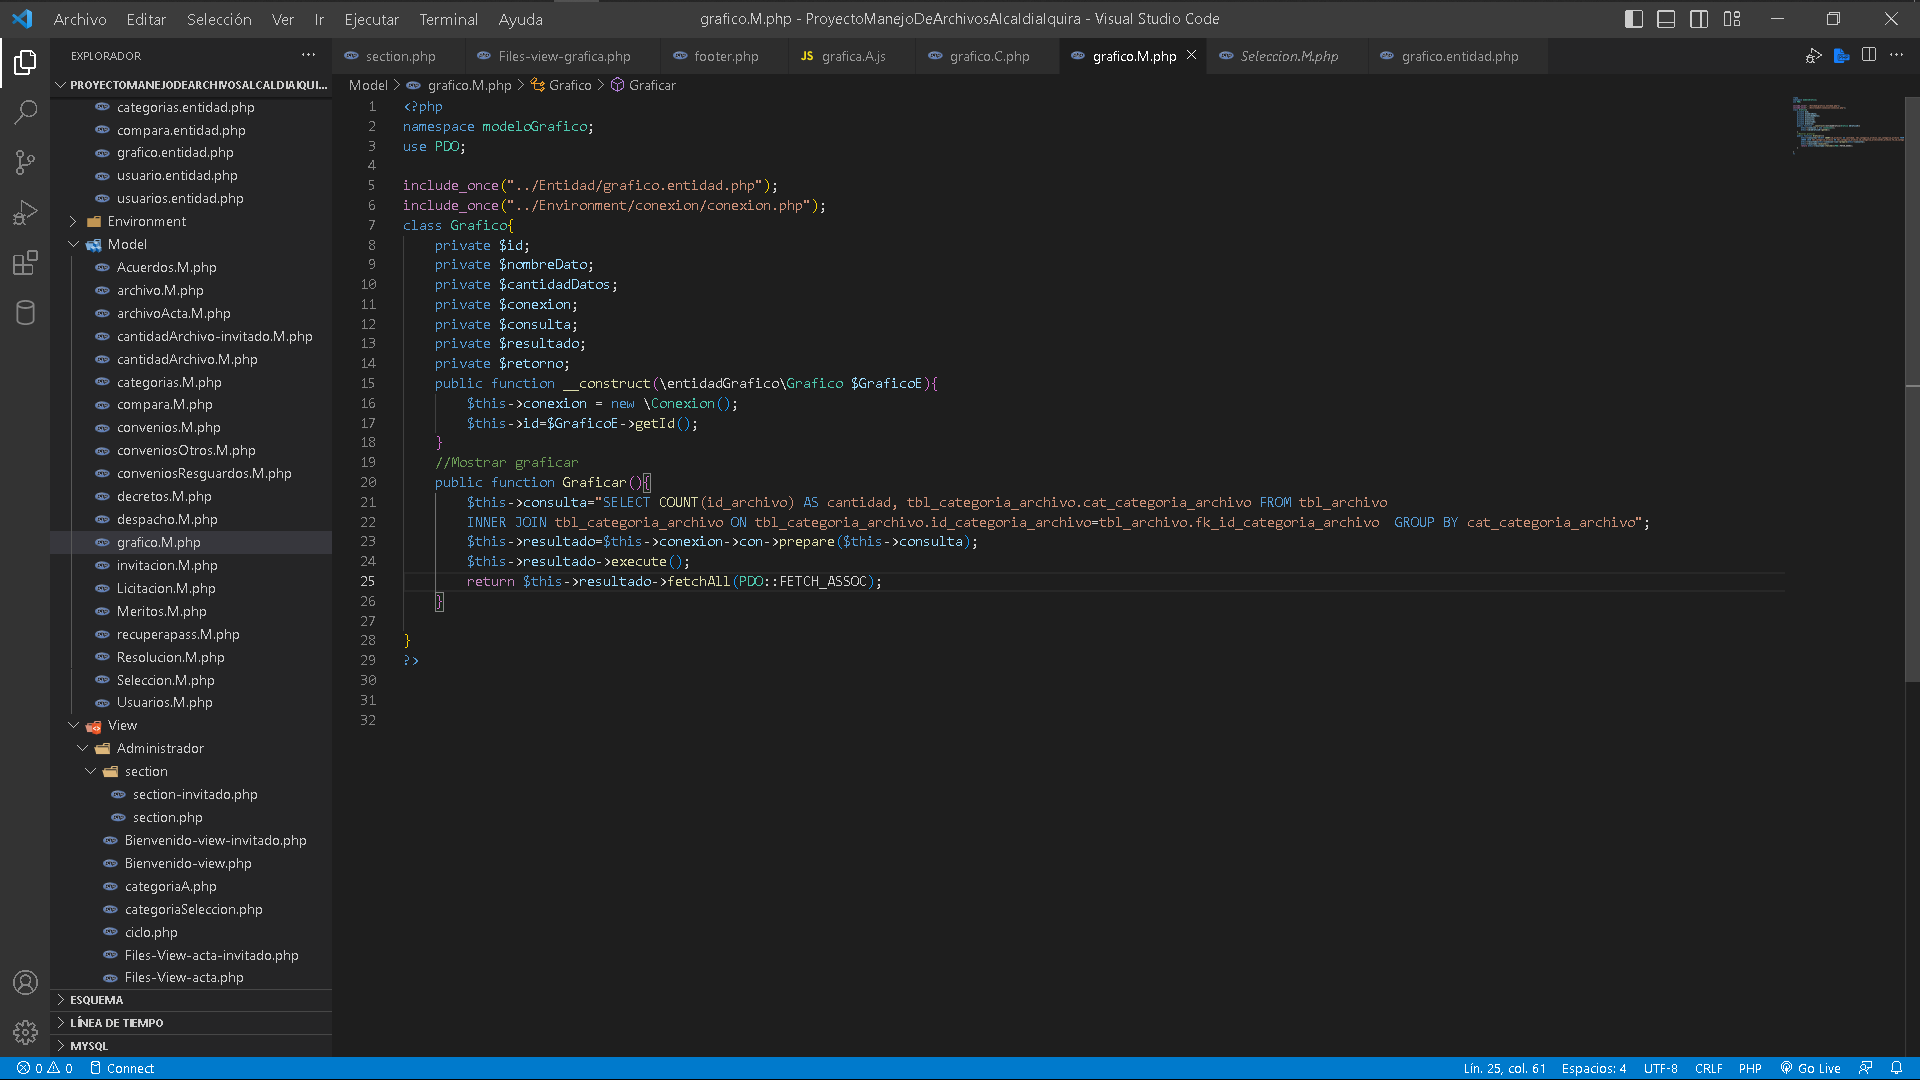
Task: Open the Source Control view
Action: coord(25,162)
